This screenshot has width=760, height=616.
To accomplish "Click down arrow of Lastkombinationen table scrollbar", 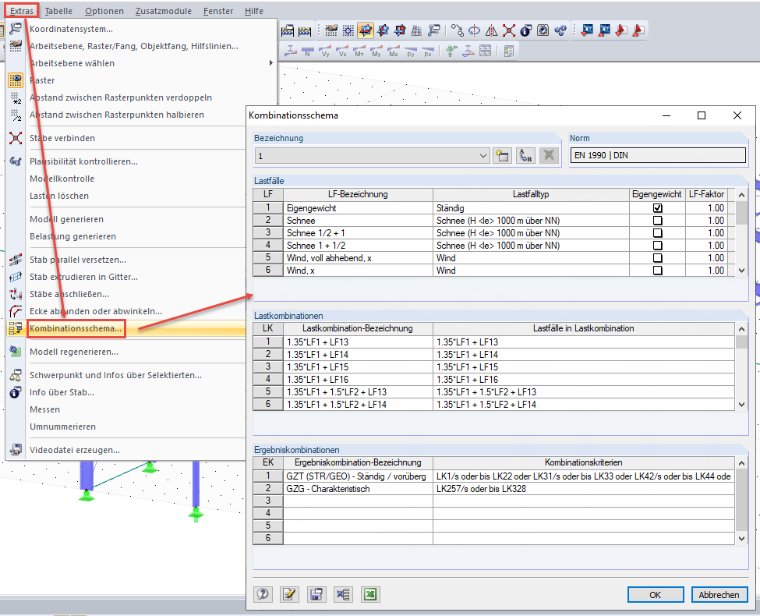I will 742,405.
